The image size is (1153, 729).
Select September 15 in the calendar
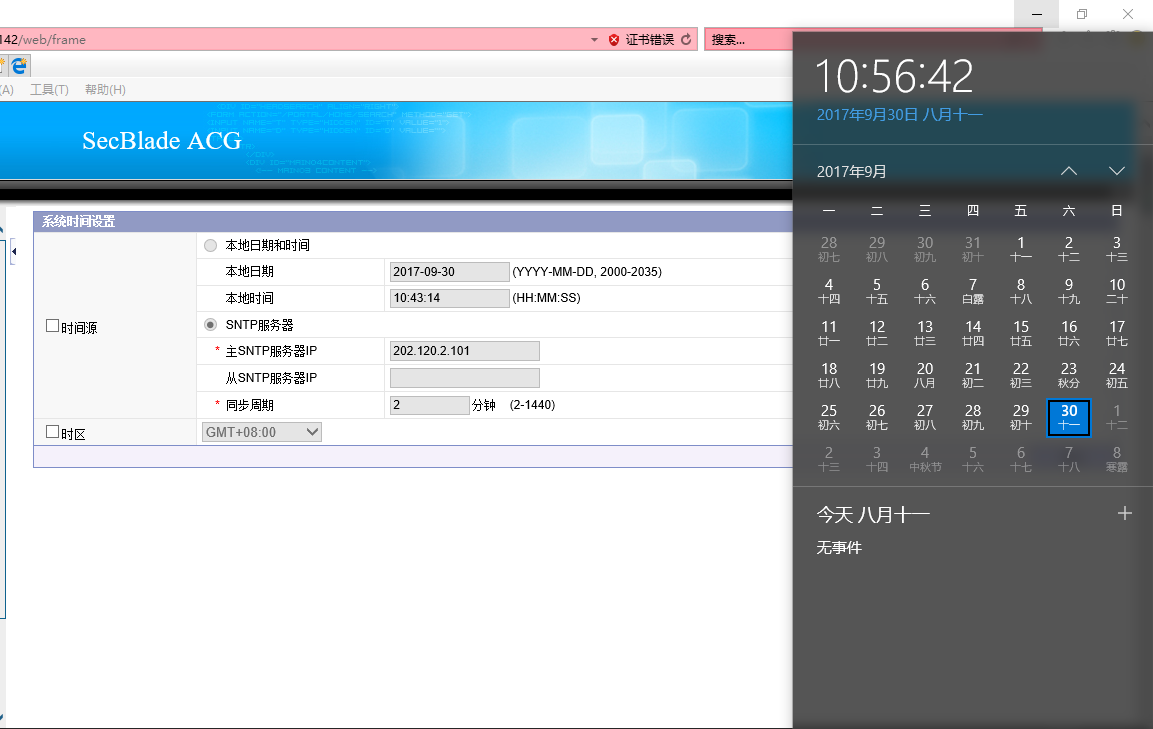point(1021,333)
